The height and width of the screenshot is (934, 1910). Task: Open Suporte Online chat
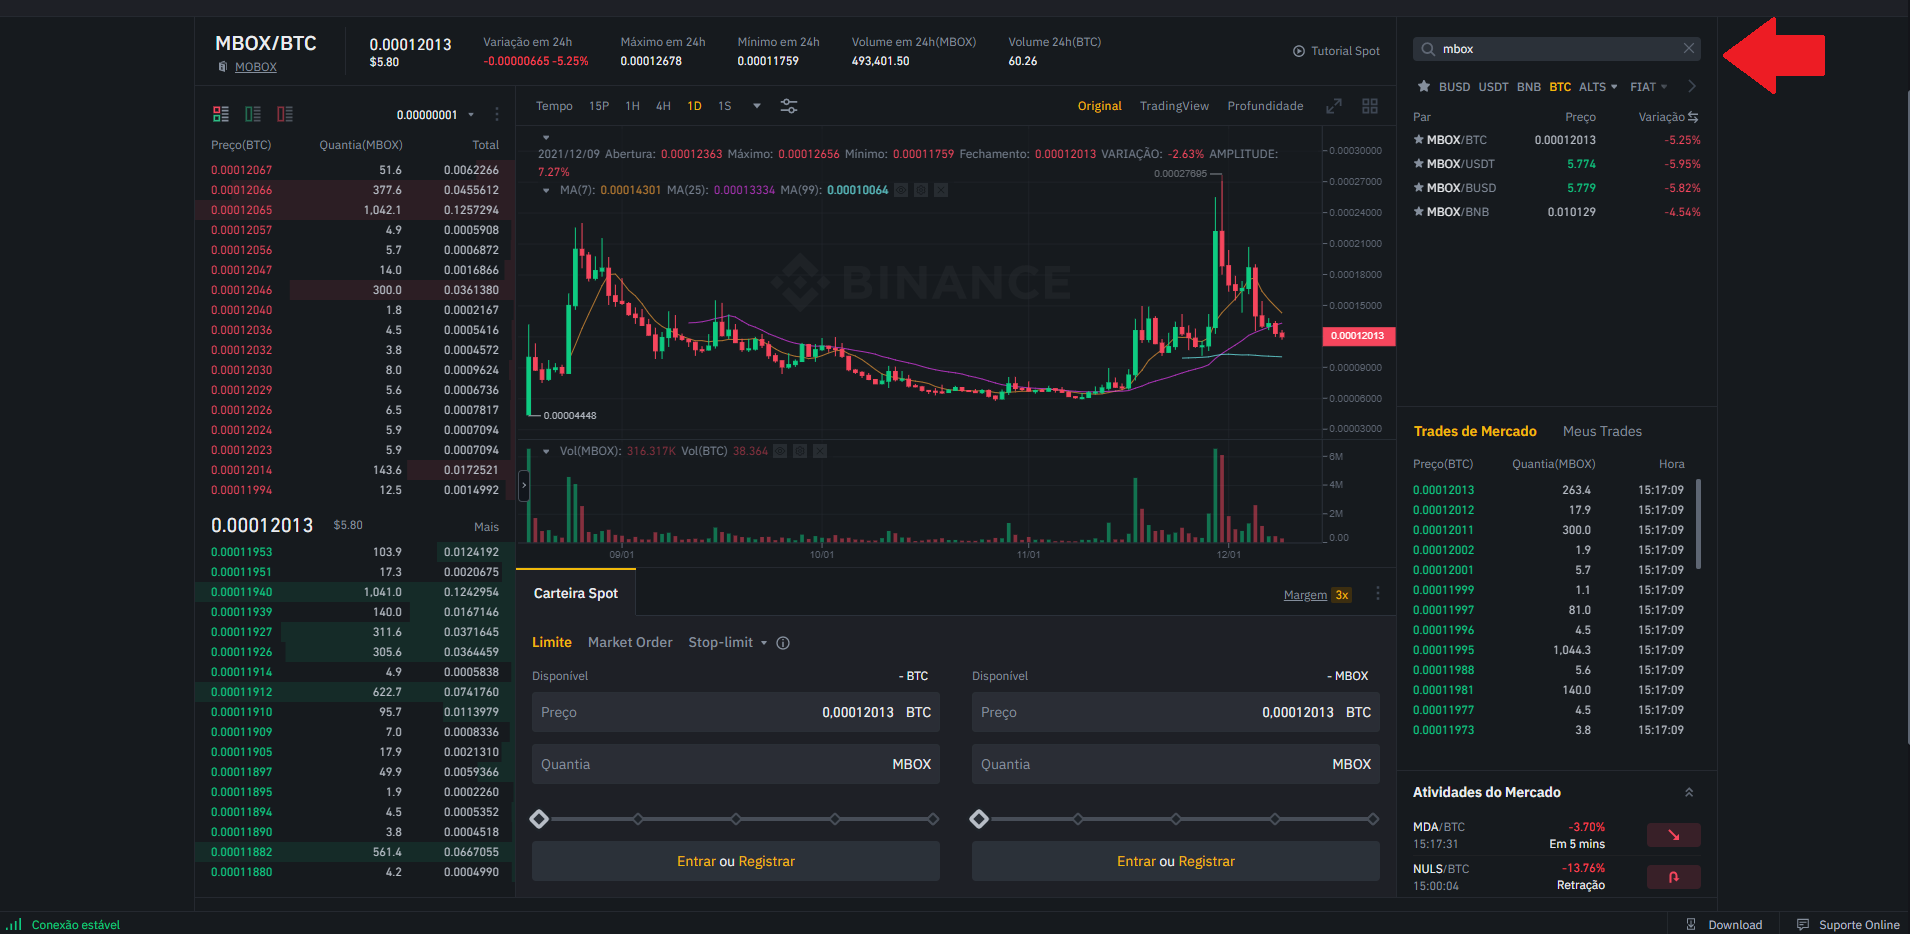point(1848,925)
